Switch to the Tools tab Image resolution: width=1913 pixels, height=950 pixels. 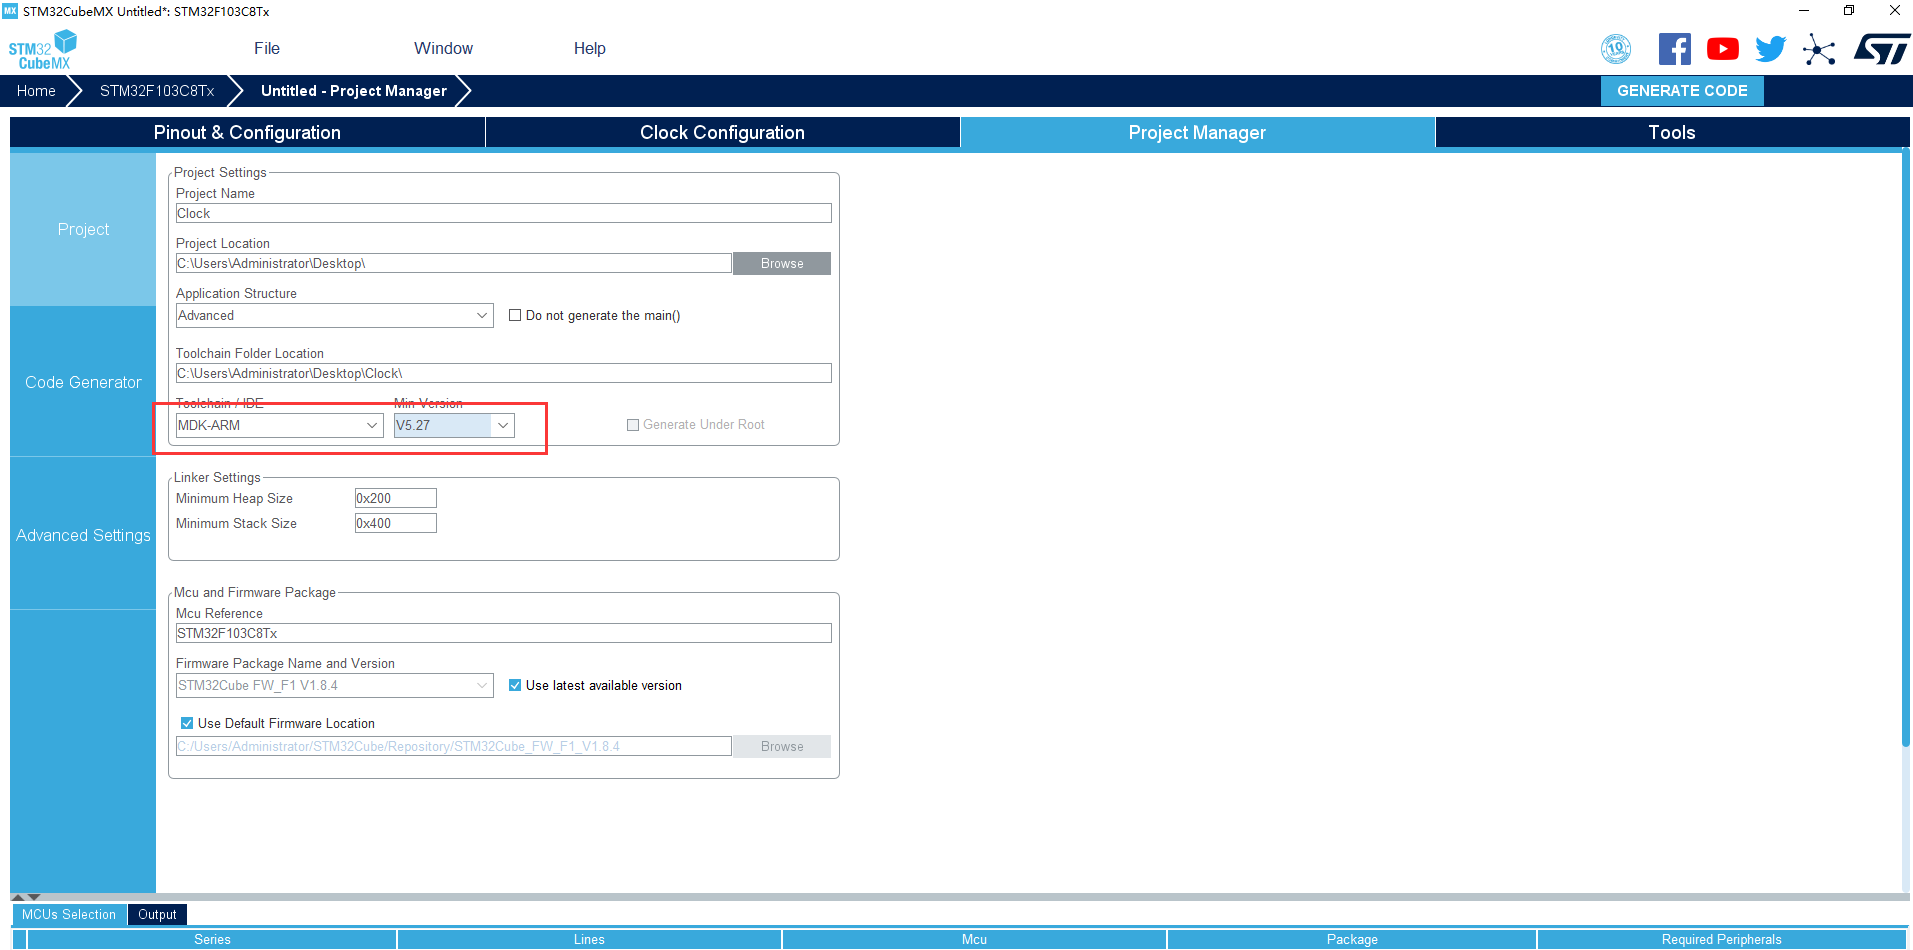[x=1672, y=133]
